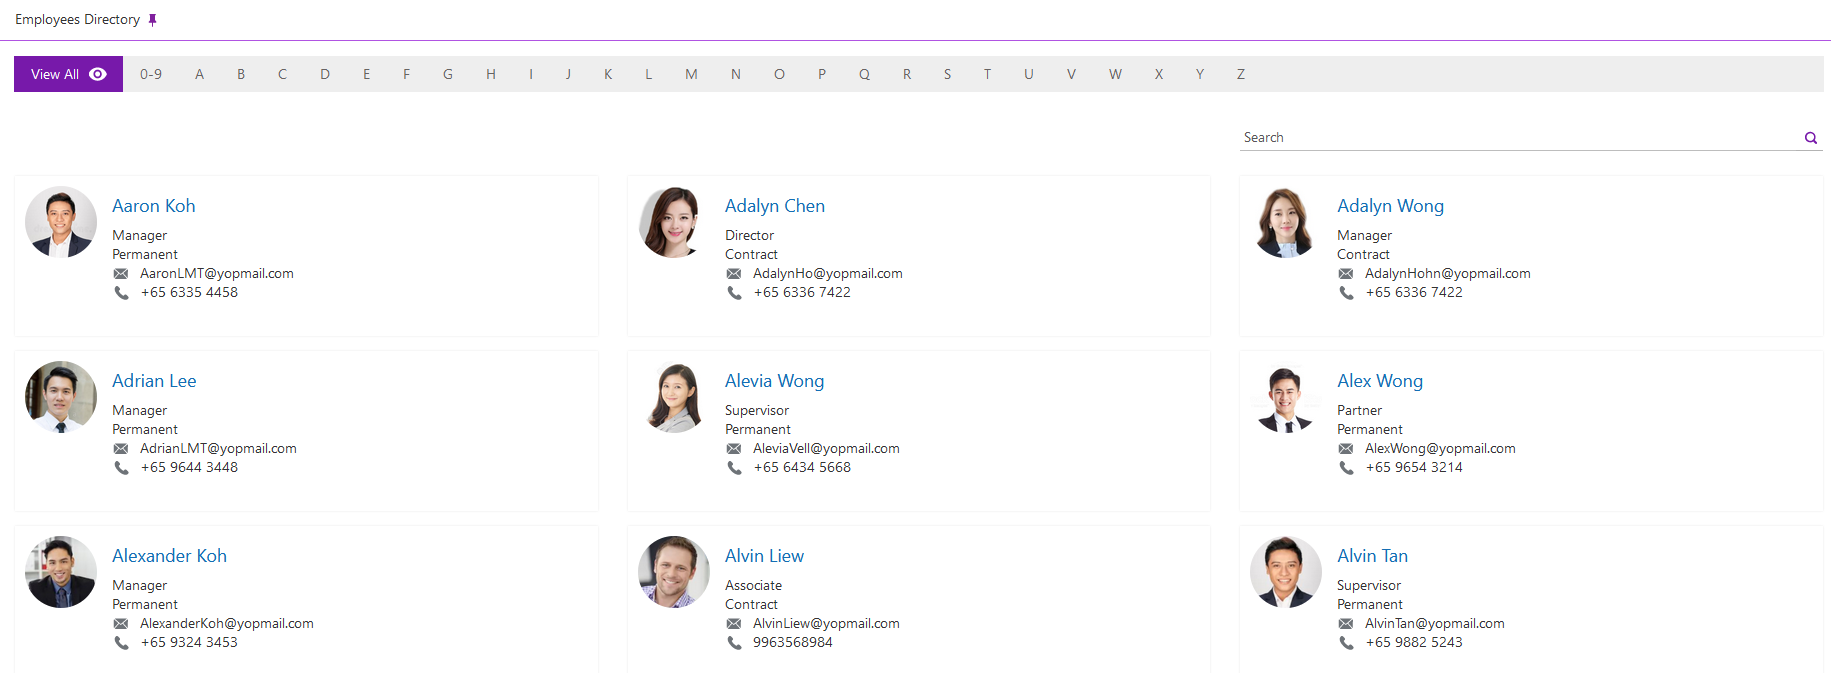Image resolution: width=1831 pixels, height=673 pixels.
Task: Filter employees by letter A
Action: point(199,74)
